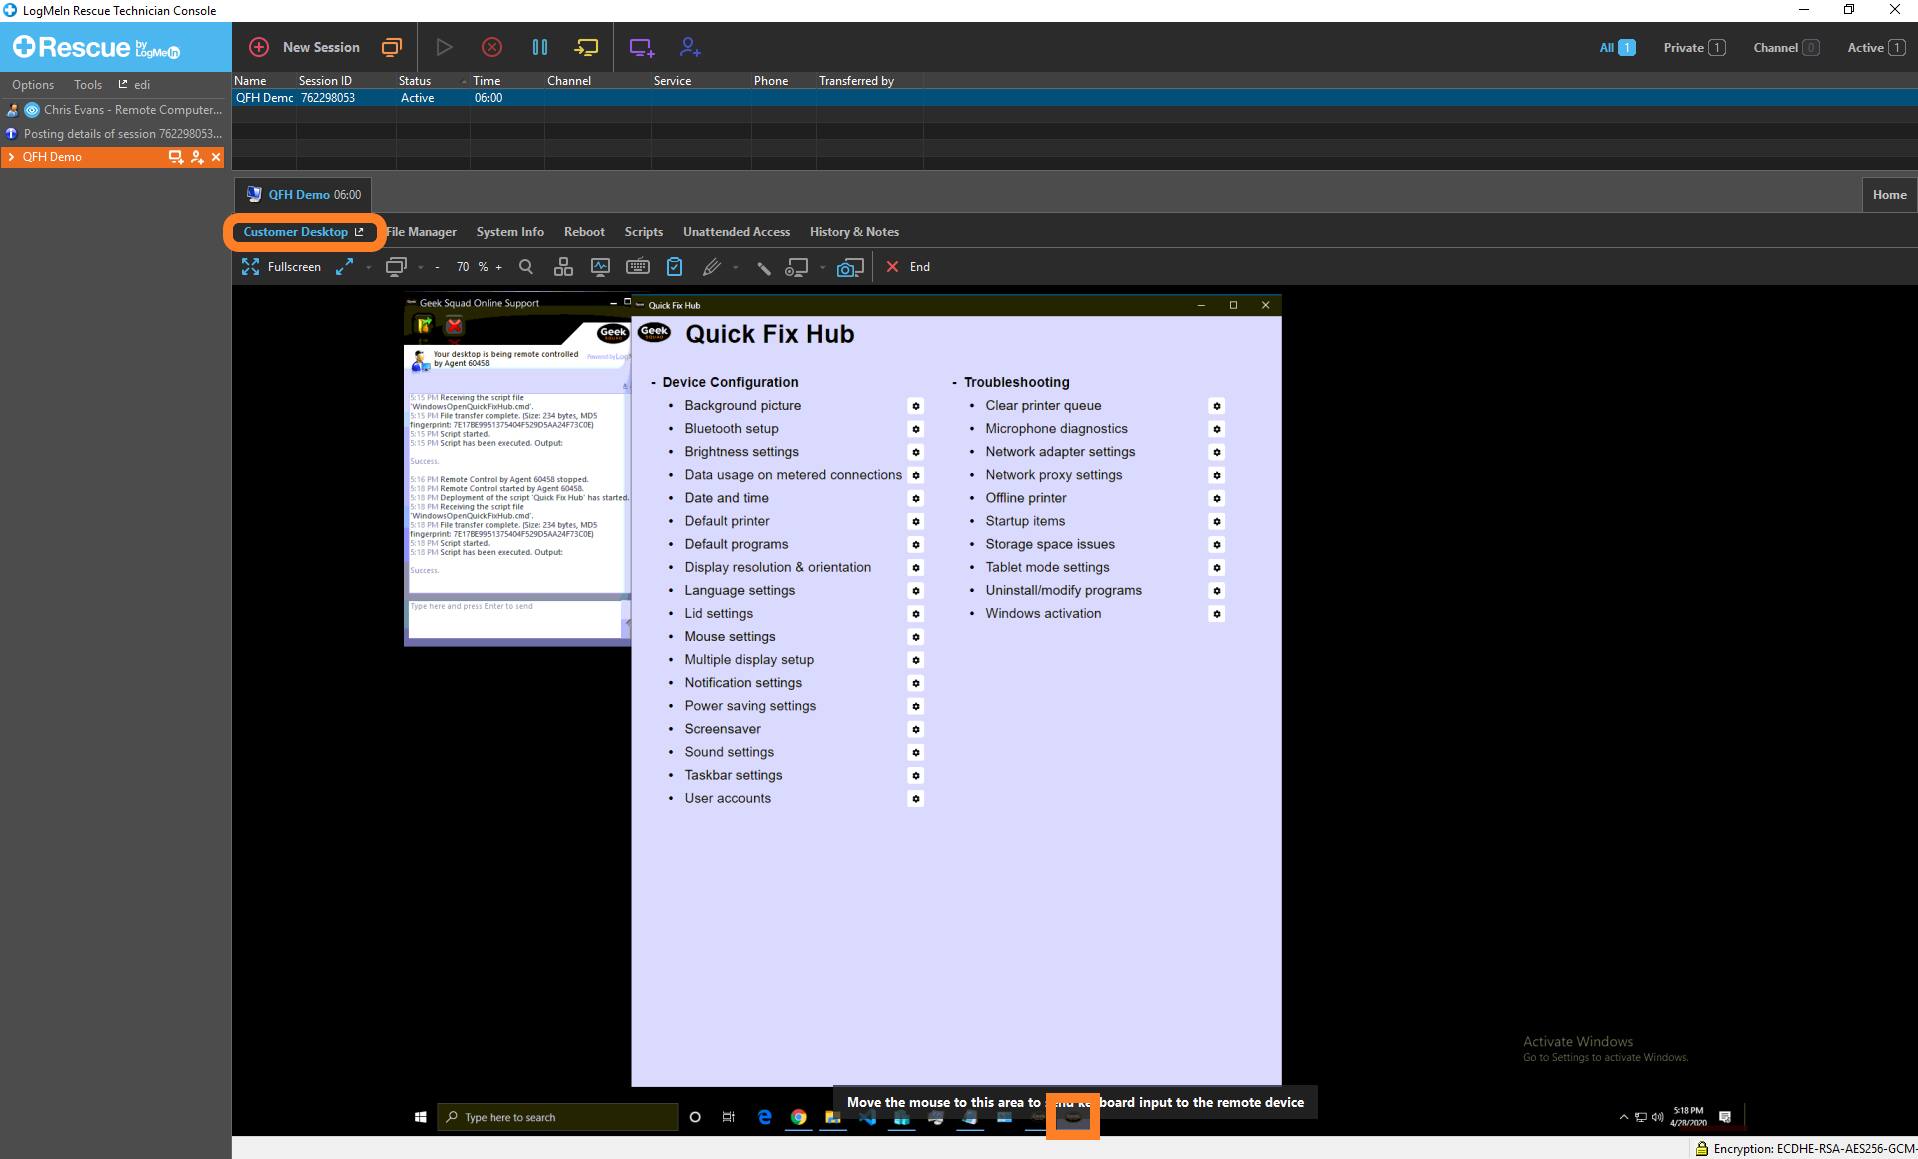Start a New Session
The image size is (1918, 1159).
[x=305, y=47]
